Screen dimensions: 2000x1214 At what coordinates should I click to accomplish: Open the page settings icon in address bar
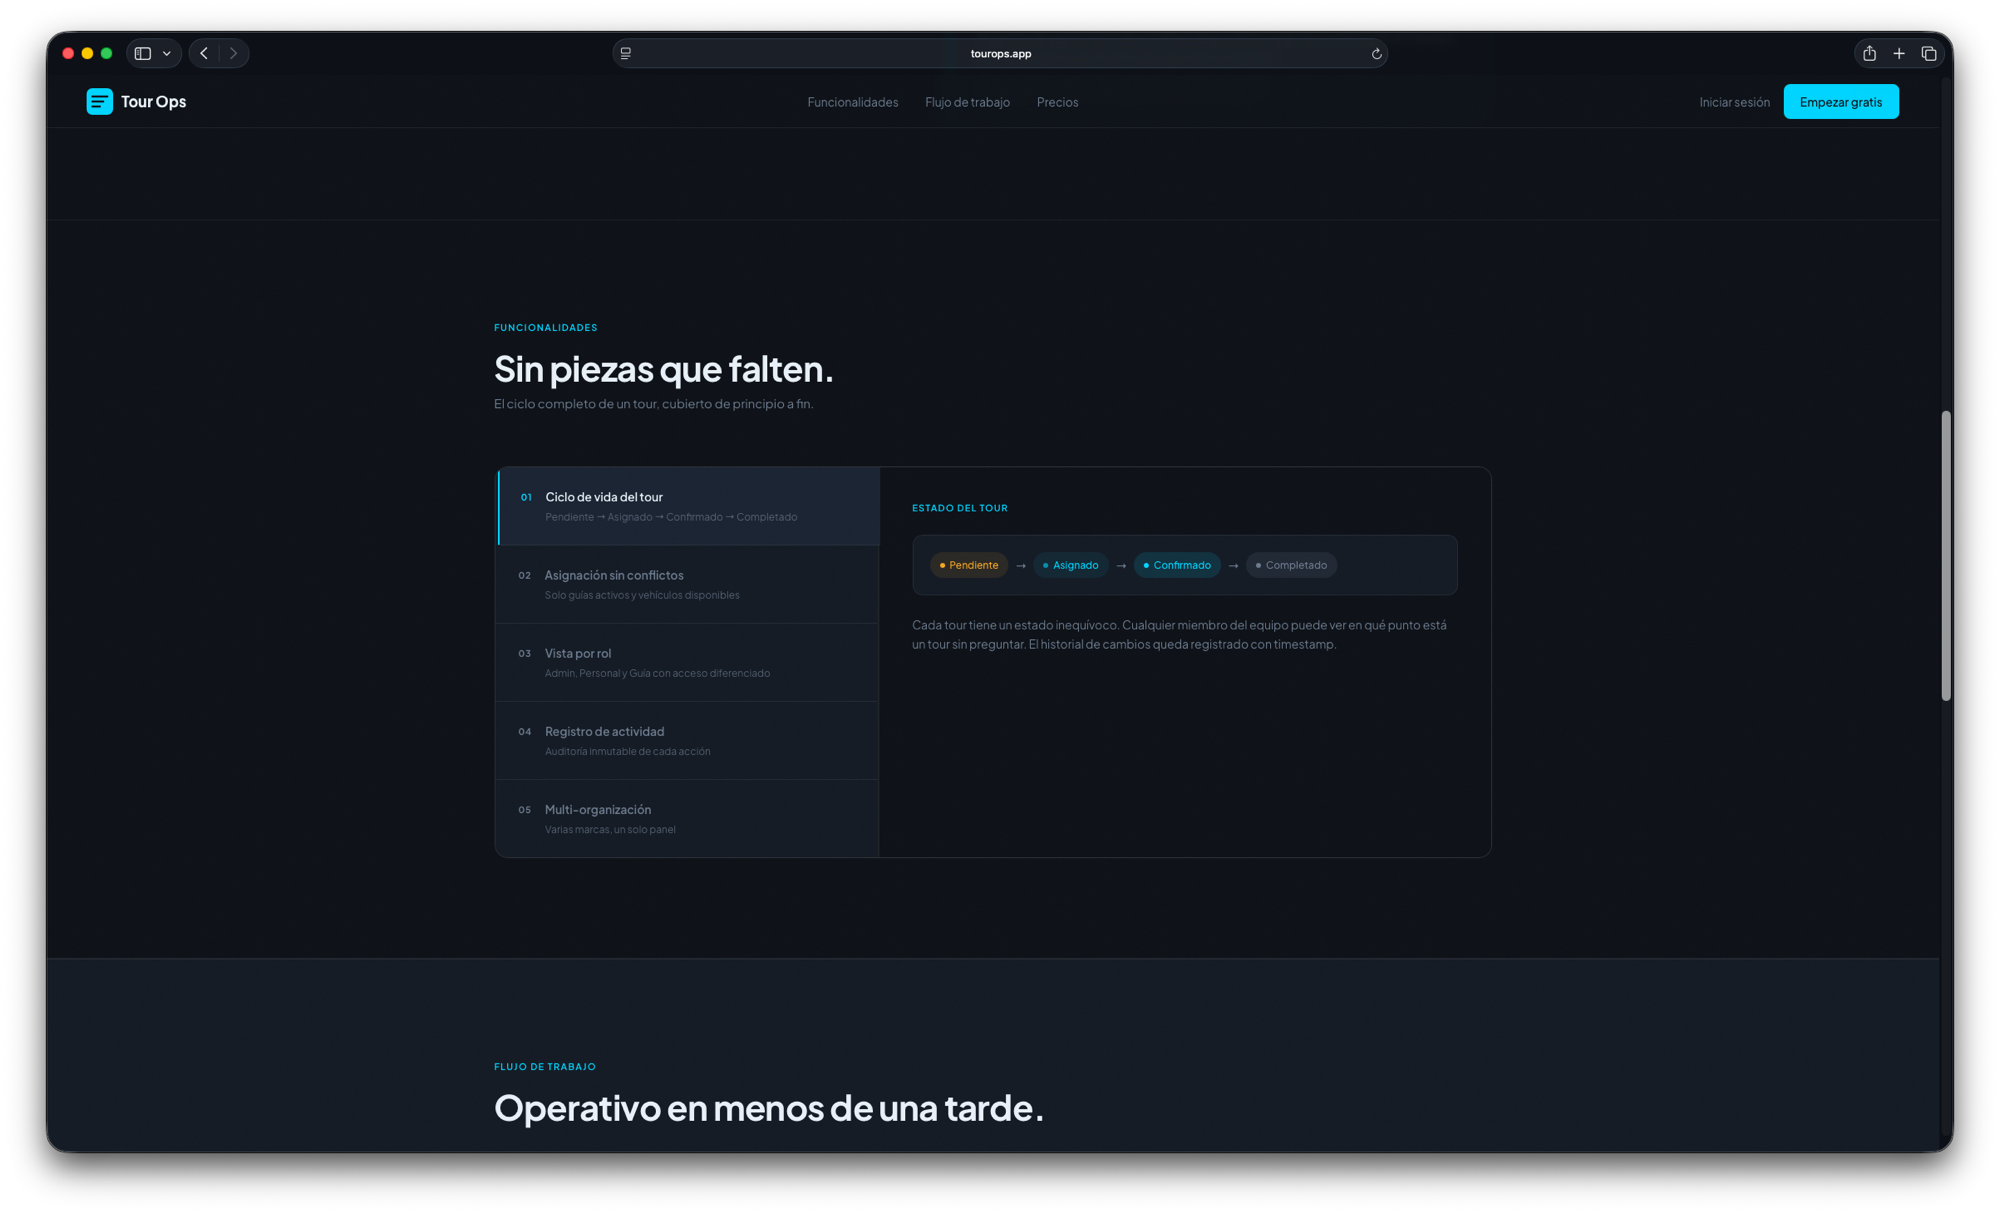(x=626, y=53)
